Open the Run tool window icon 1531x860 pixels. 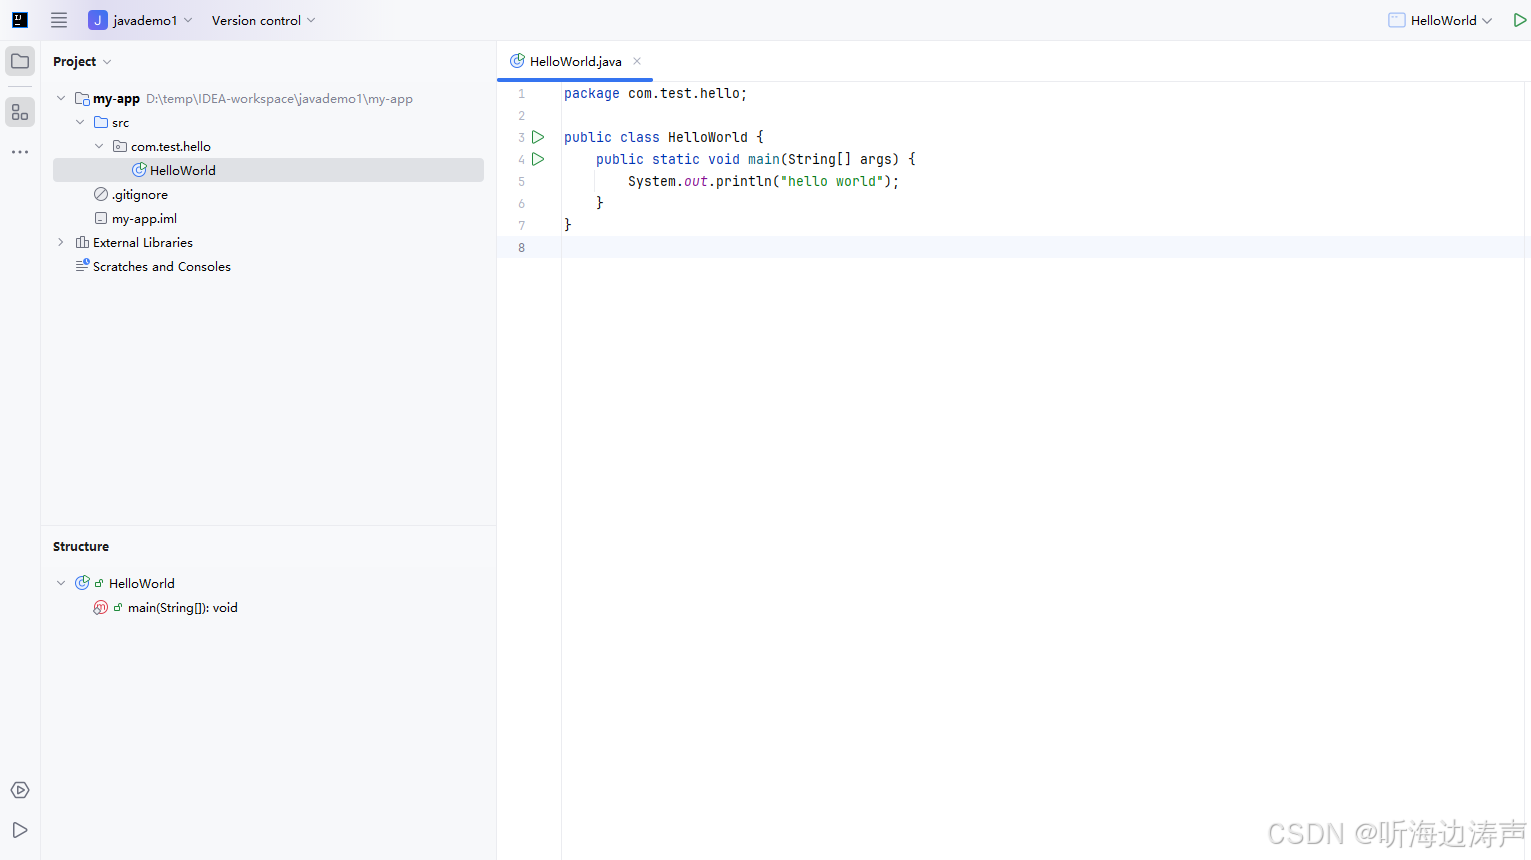20,830
